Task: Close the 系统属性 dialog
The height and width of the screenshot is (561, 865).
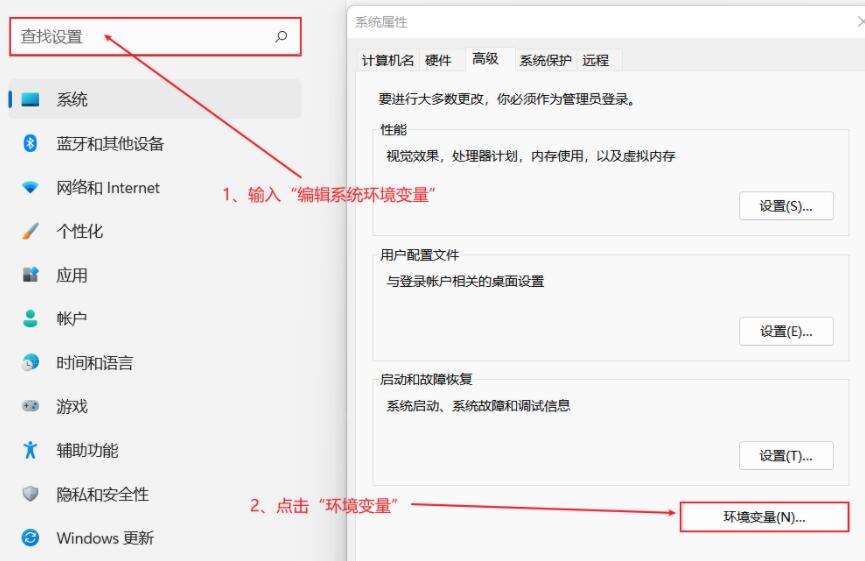Action: point(860,22)
